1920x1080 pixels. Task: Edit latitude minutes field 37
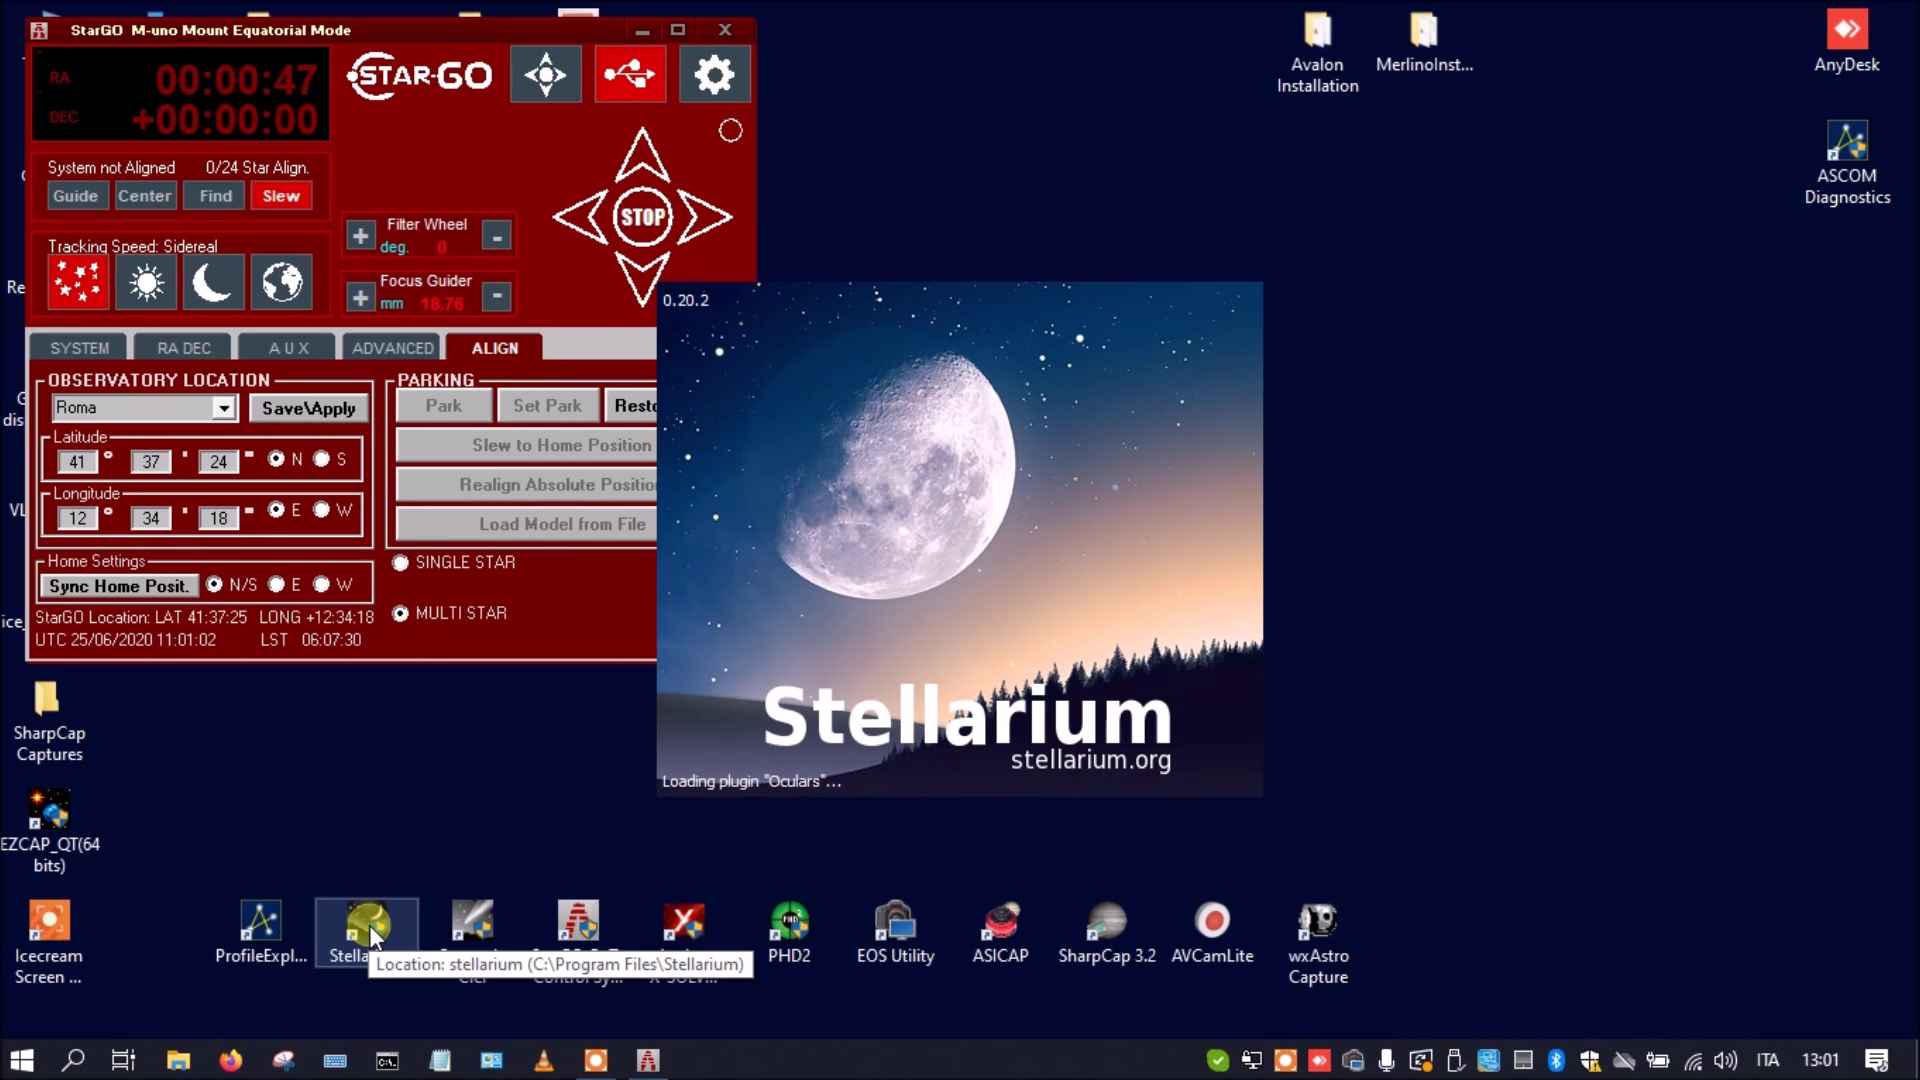[x=150, y=461]
